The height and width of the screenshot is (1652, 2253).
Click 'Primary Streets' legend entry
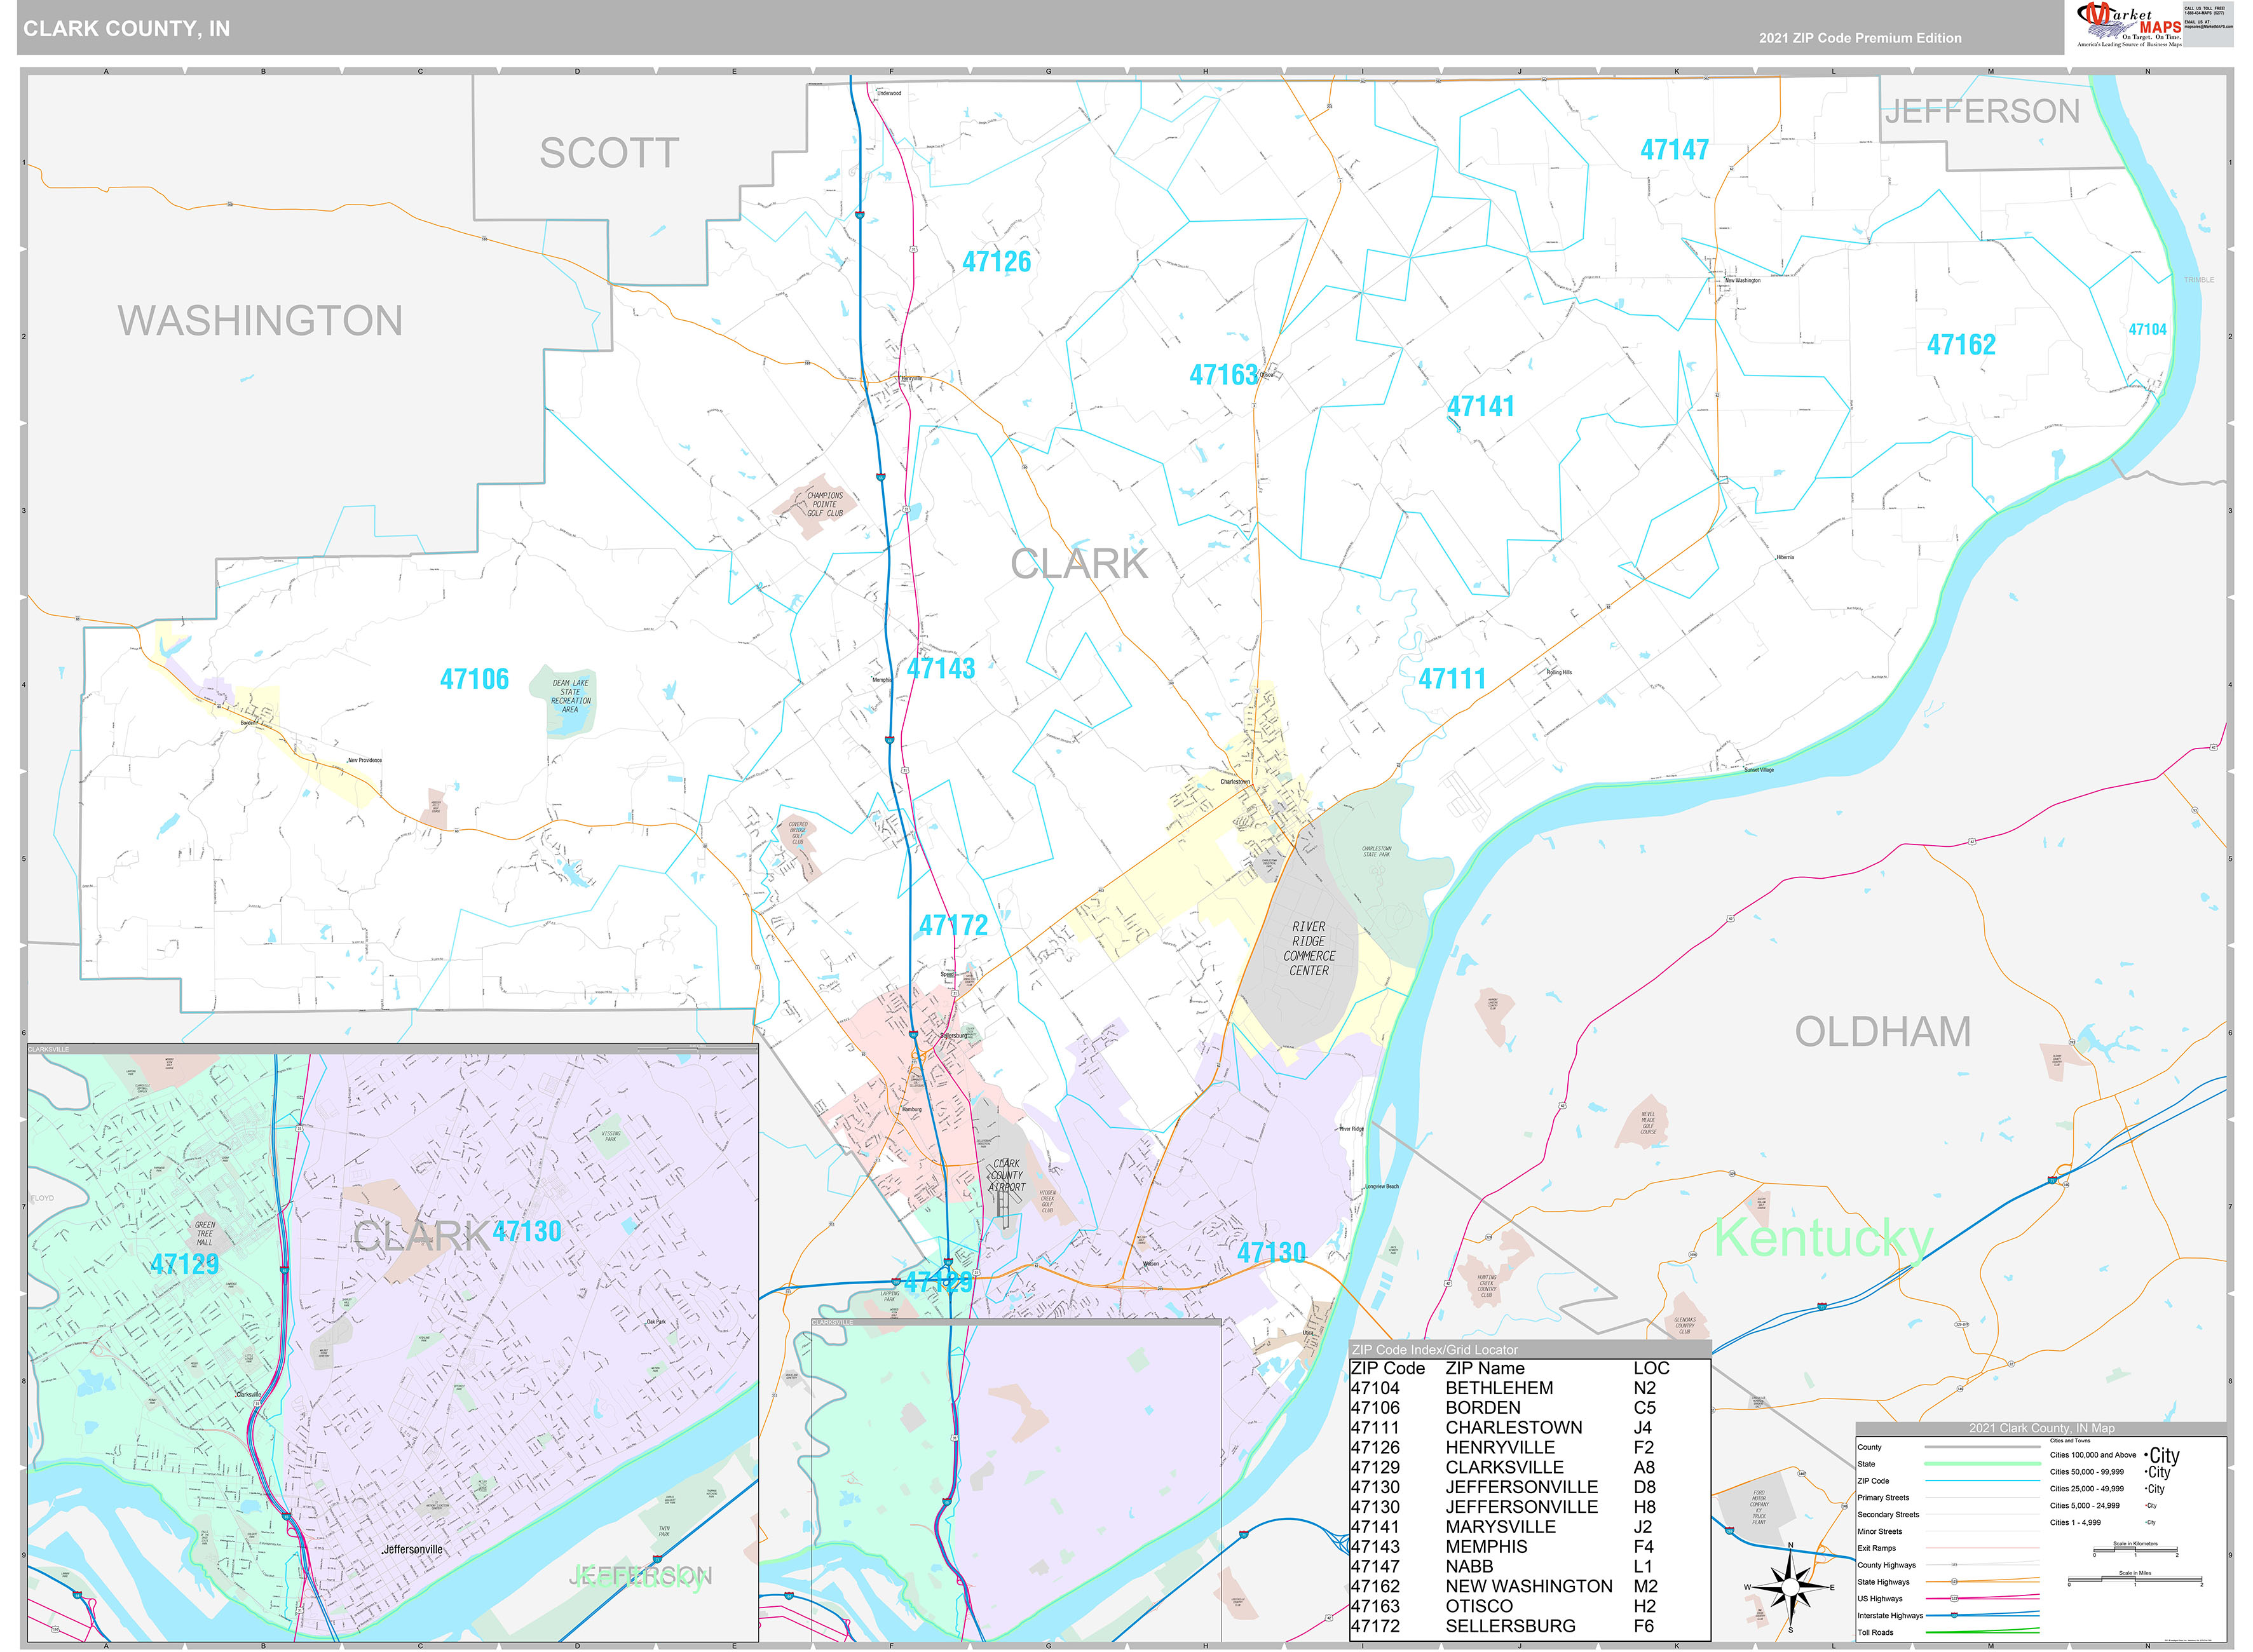pyautogui.click(x=1883, y=1498)
